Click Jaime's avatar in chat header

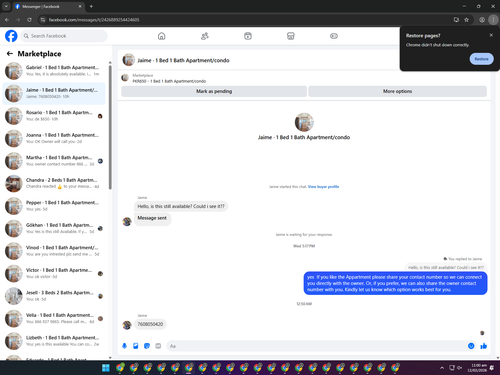(x=129, y=60)
